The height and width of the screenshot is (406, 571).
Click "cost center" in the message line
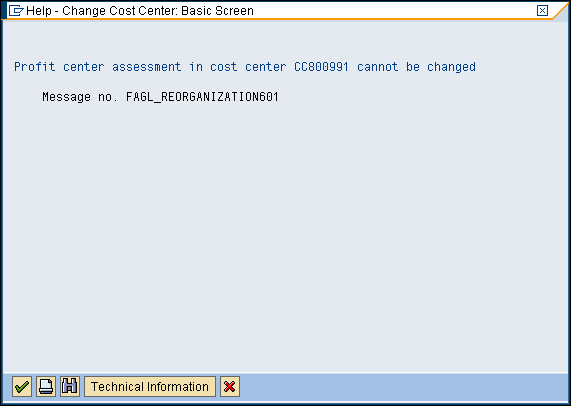tap(248, 67)
